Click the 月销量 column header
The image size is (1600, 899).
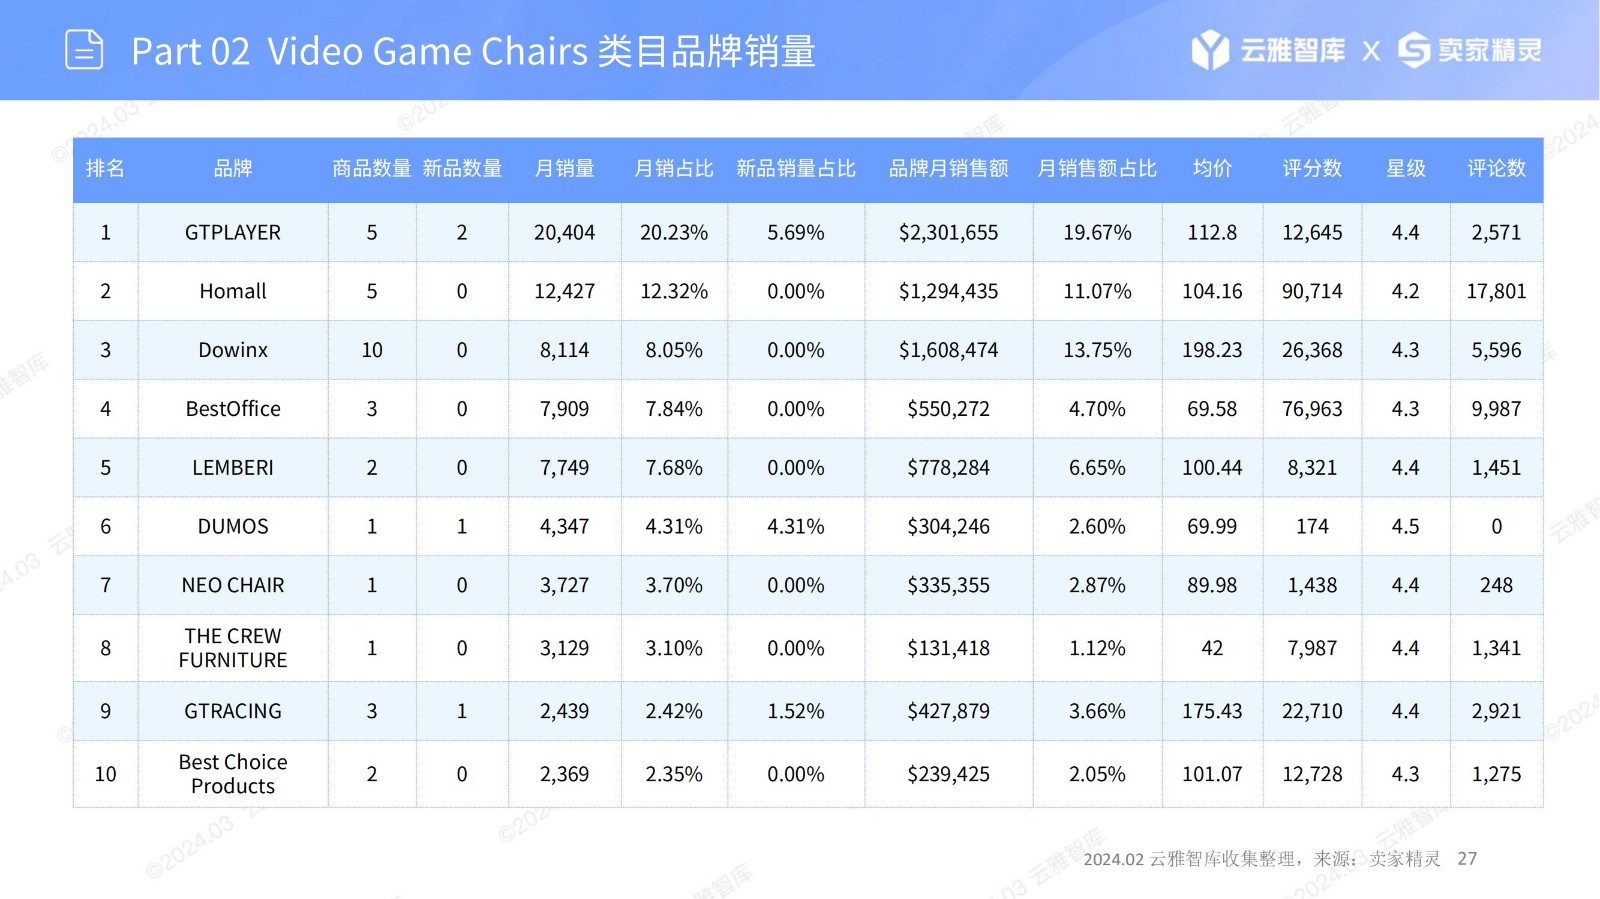click(x=564, y=169)
